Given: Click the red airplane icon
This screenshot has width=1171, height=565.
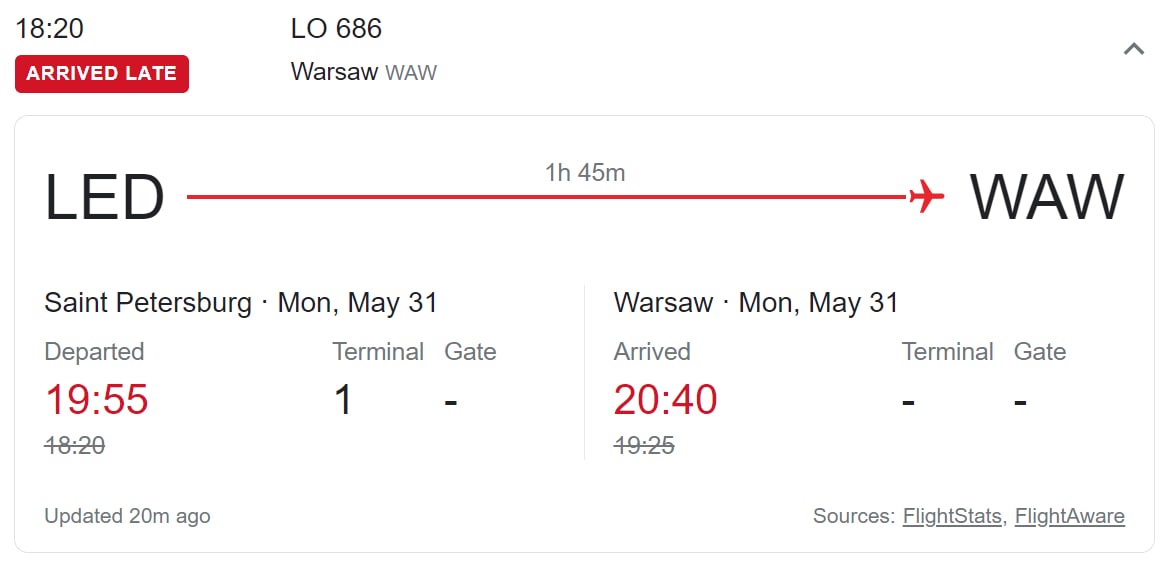Looking at the screenshot, I should tap(926, 196).
